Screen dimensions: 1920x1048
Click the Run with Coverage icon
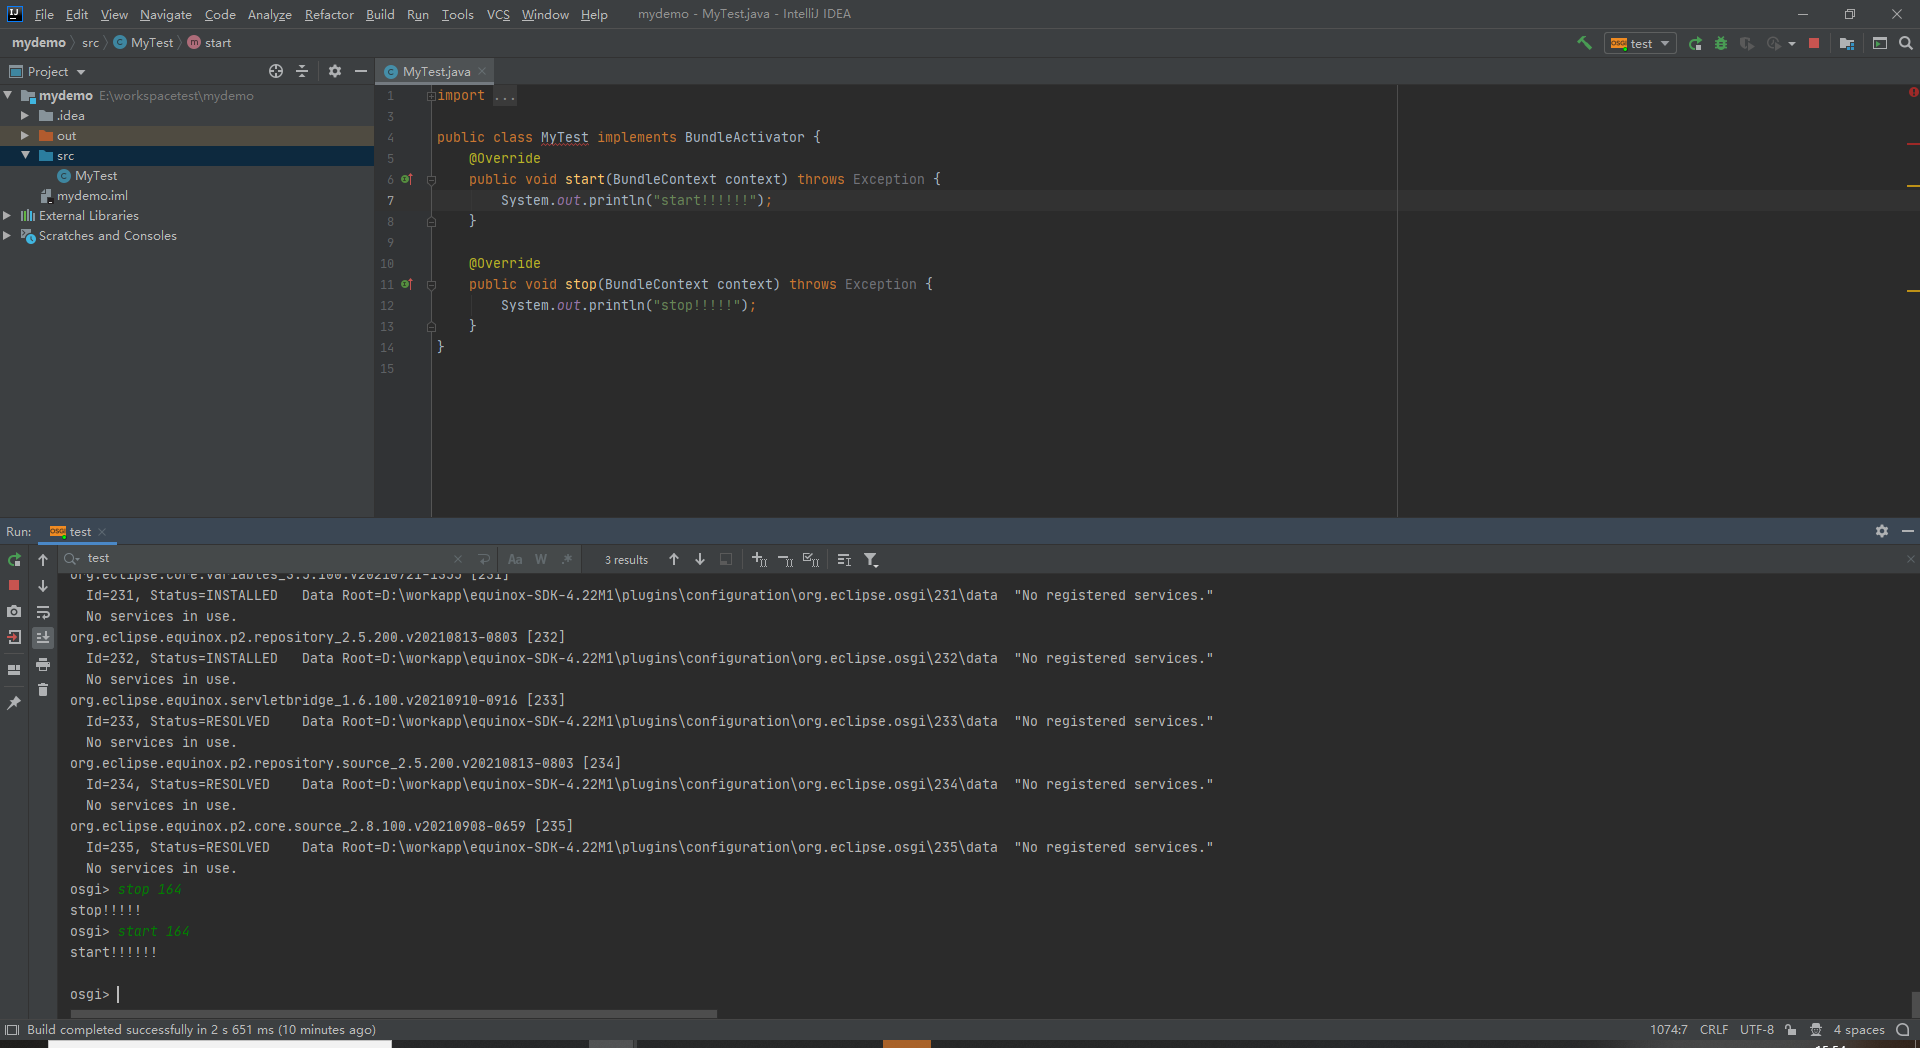[1747, 43]
